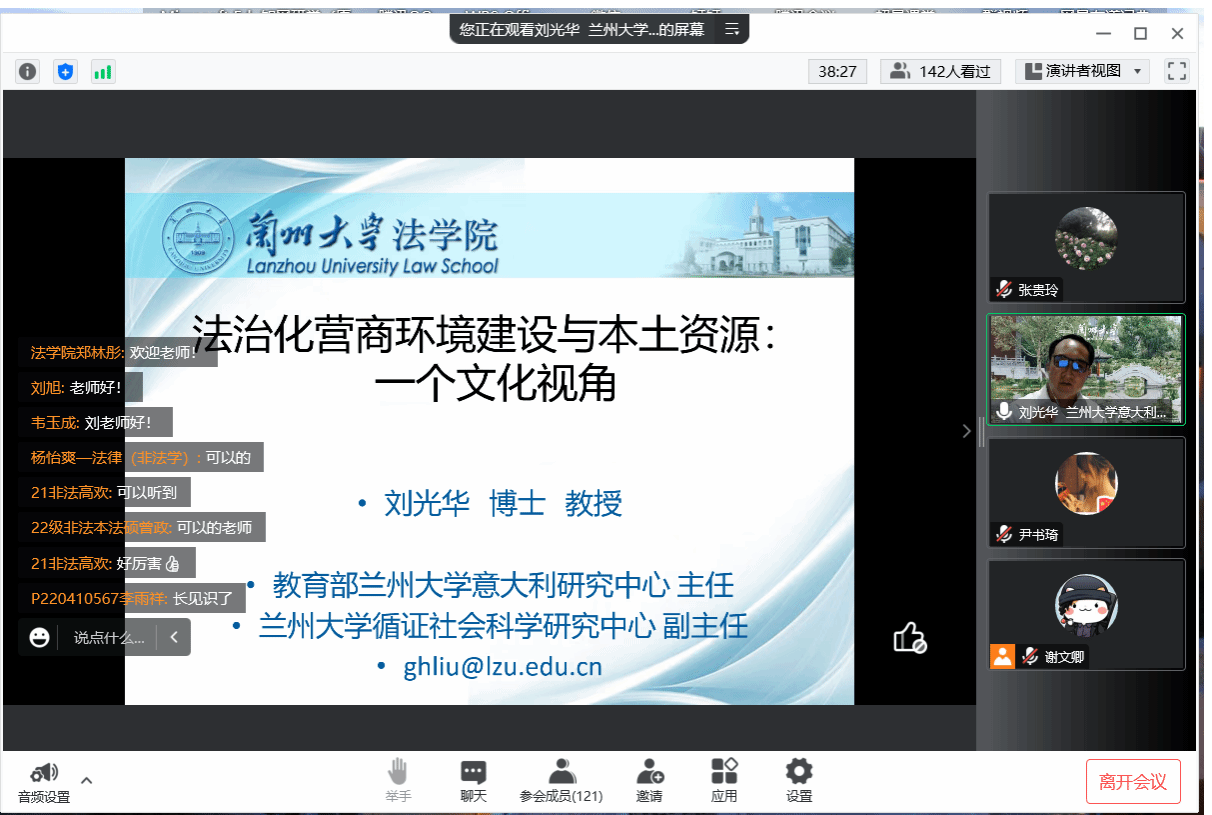This screenshot has width=1212, height=815.
Task: Open 参会成员(121) participants list
Action: 561,780
